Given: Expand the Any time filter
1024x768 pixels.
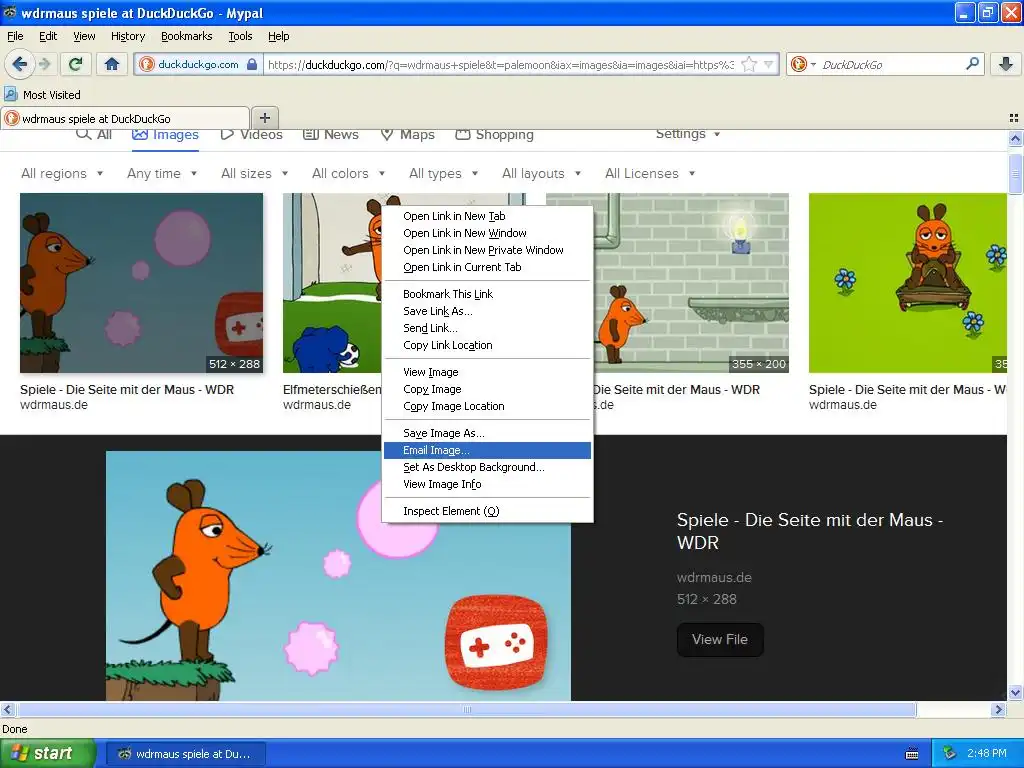Looking at the screenshot, I should pyautogui.click(x=162, y=173).
